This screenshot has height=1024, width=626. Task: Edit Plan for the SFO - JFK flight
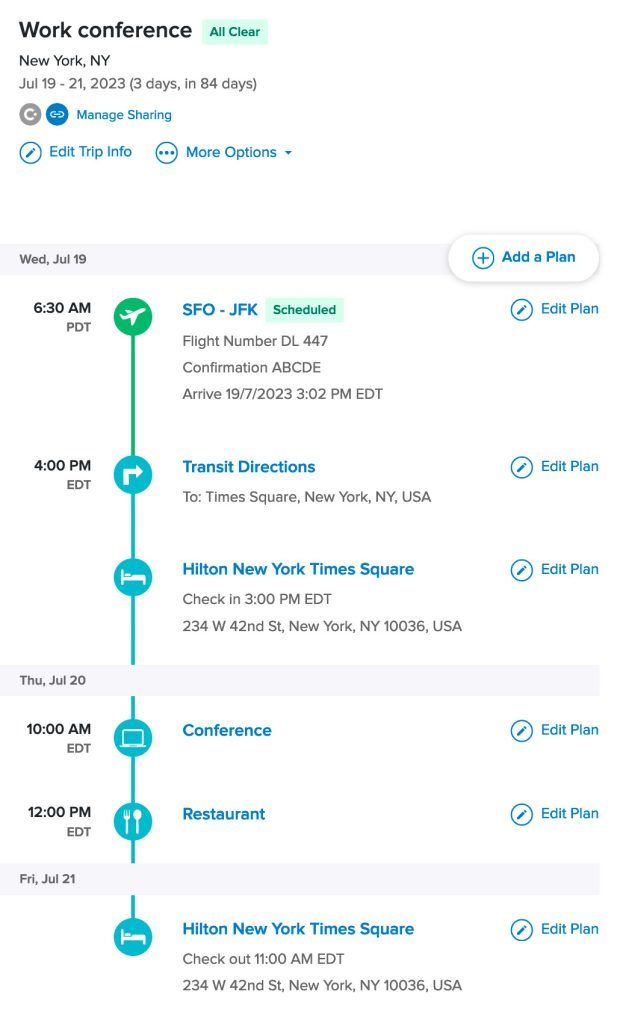[555, 309]
